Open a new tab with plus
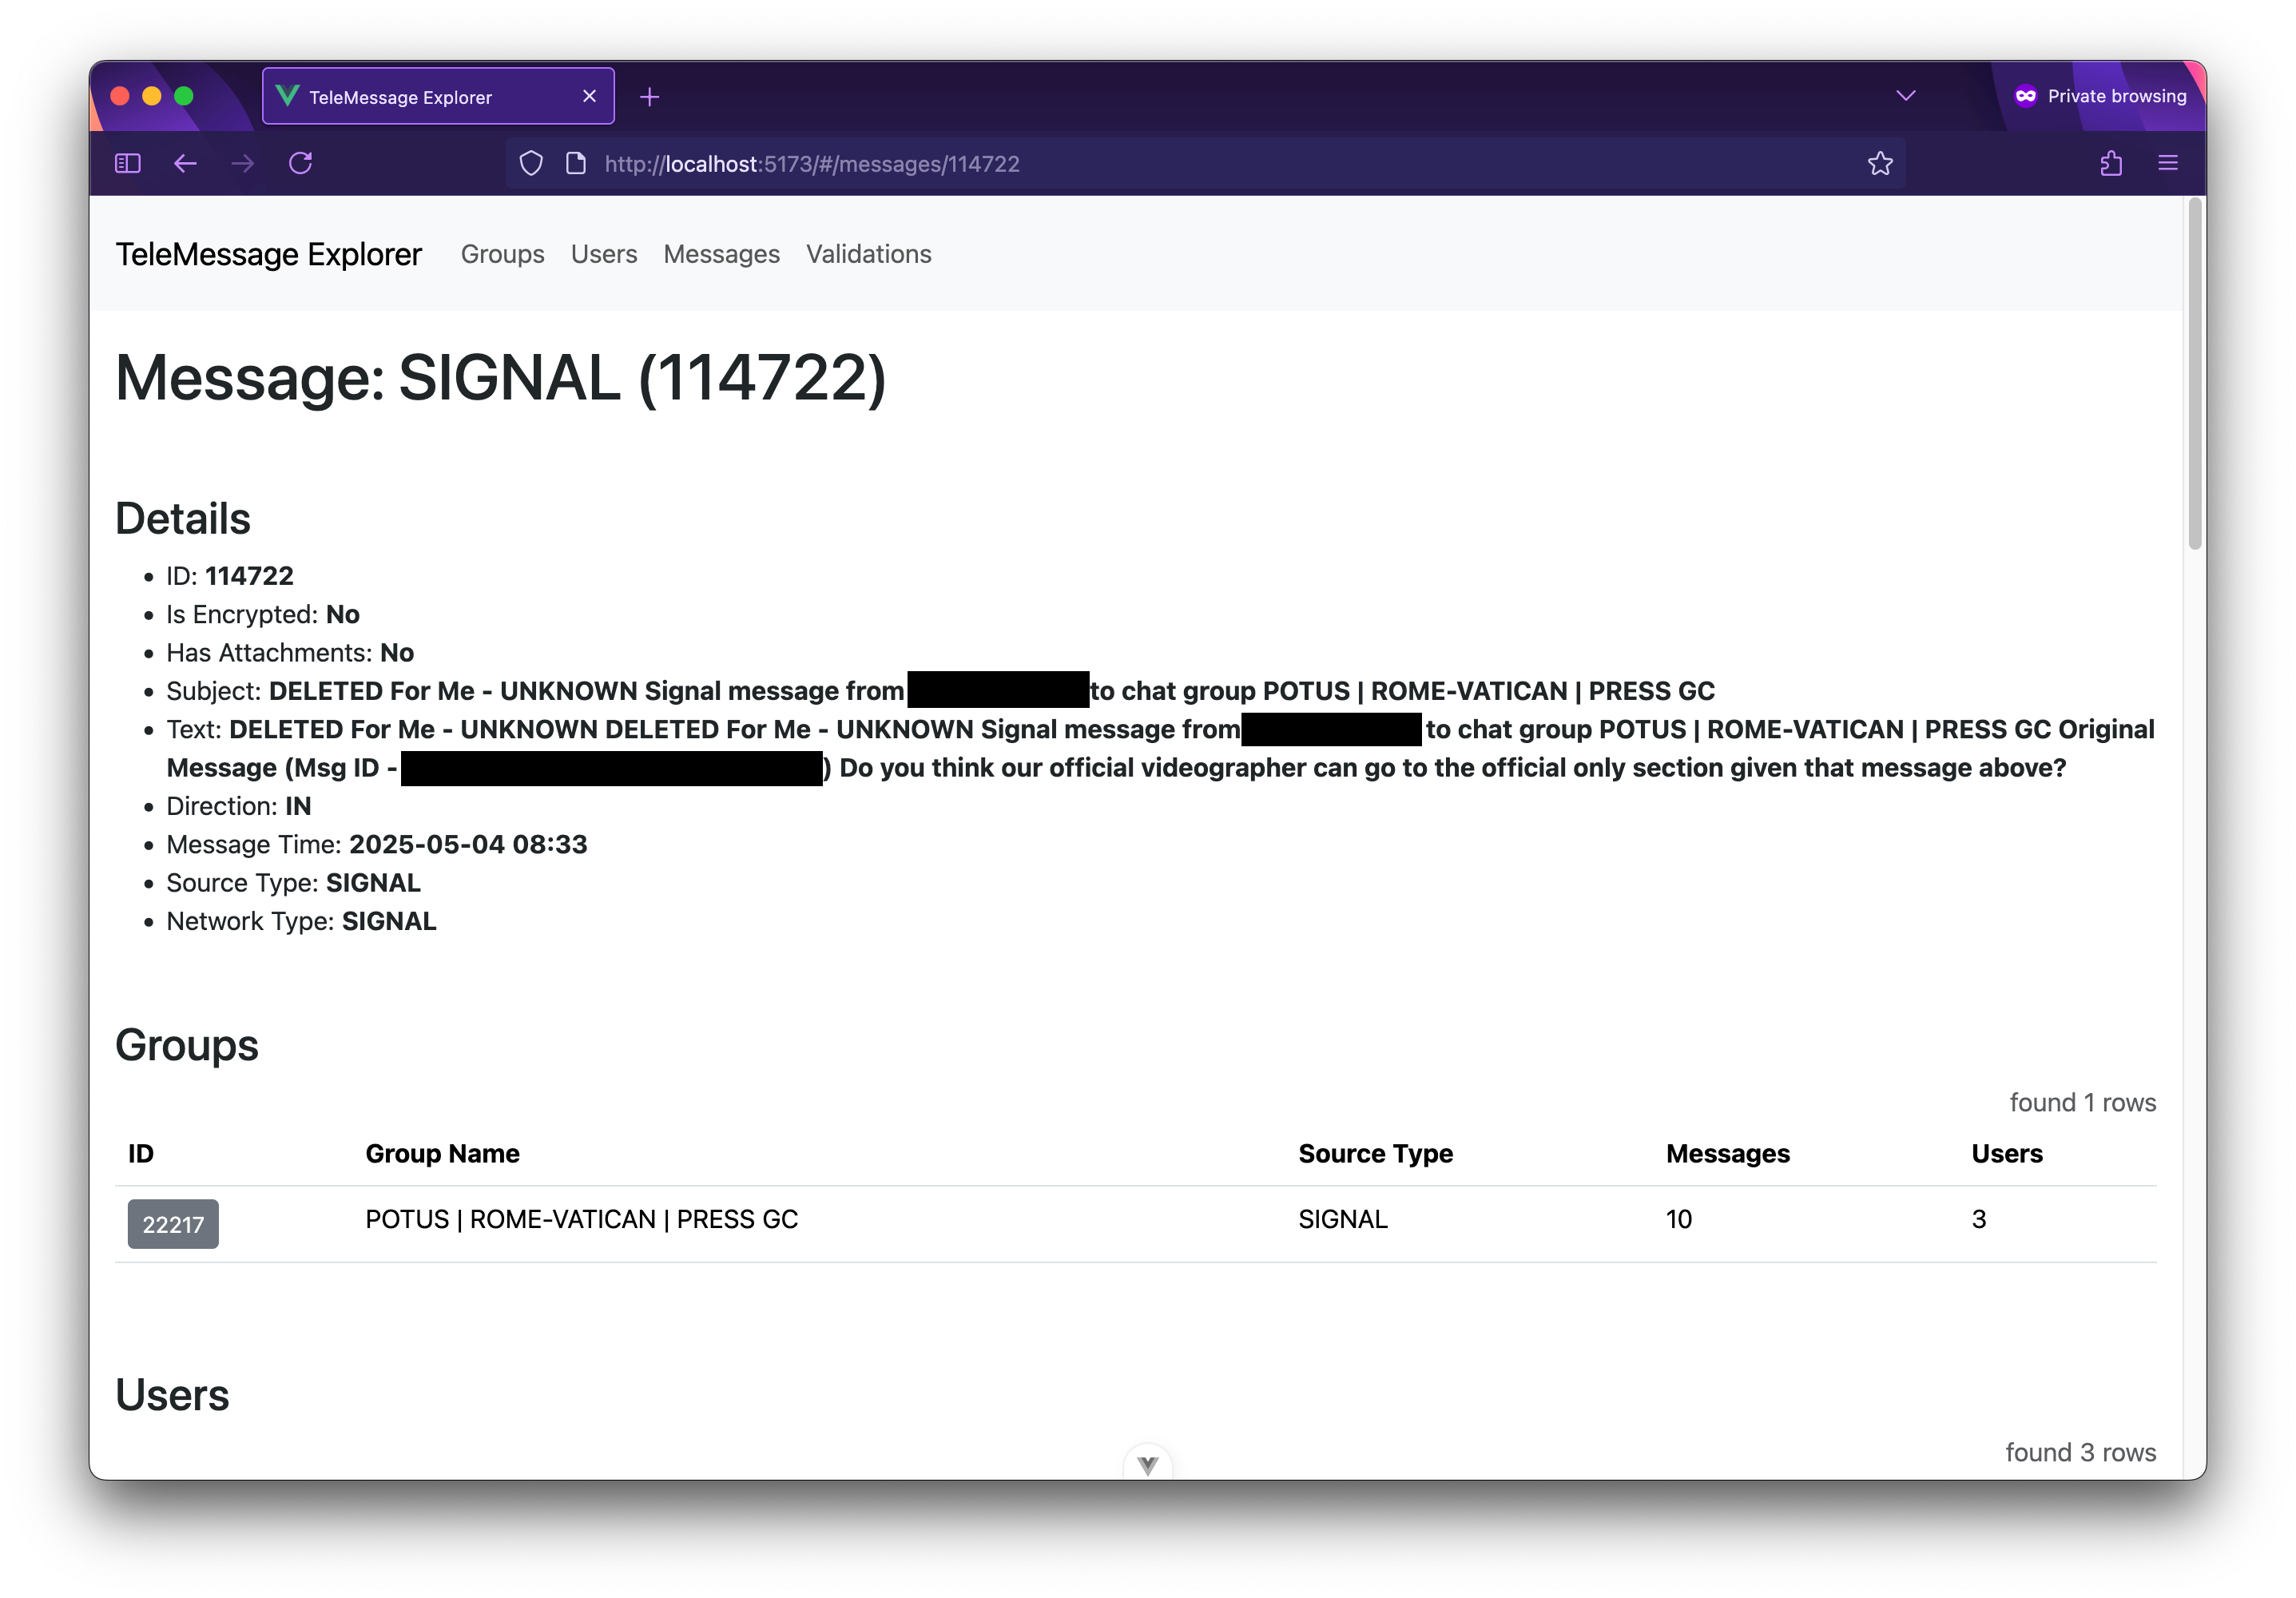The image size is (2296, 1598). [x=650, y=97]
